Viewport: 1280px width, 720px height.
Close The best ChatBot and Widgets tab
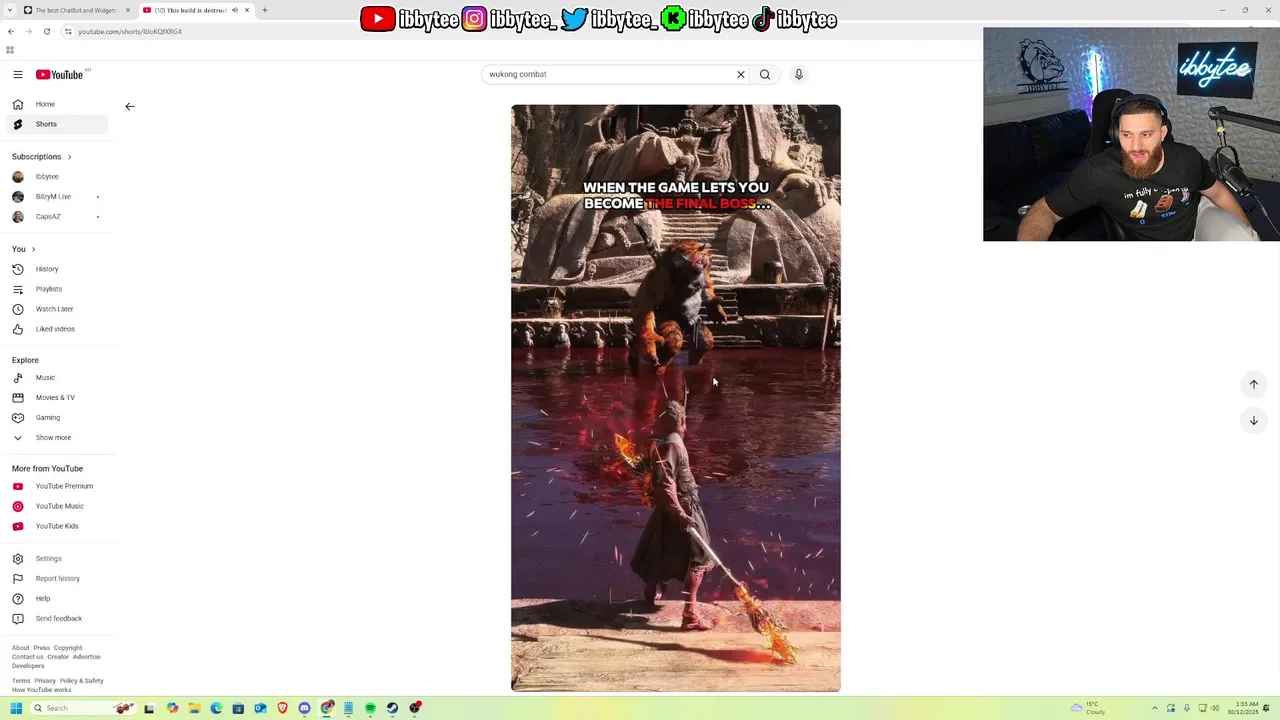pyautogui.click(x=128, y=10)
